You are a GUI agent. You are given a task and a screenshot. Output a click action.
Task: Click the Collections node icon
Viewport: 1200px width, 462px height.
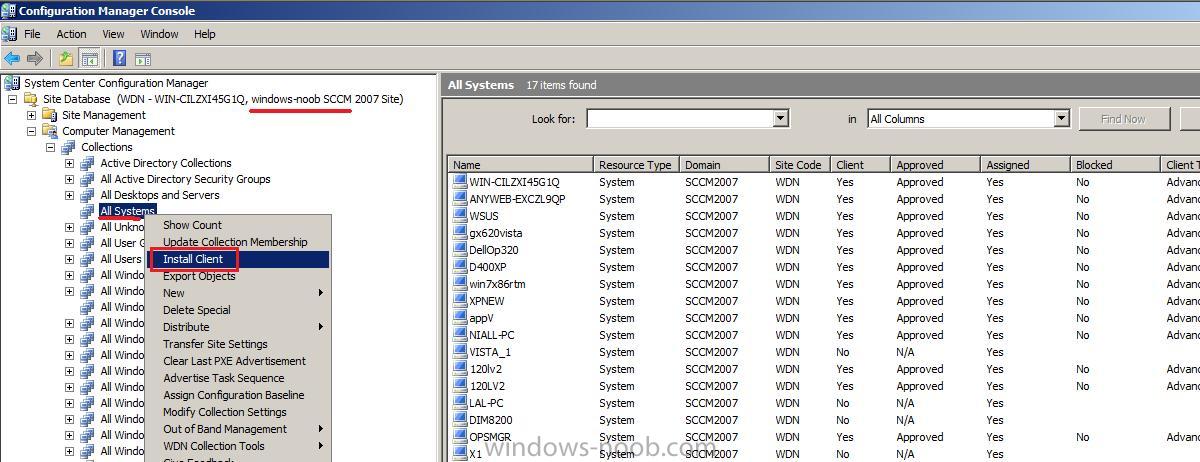[x=69, y=147]
